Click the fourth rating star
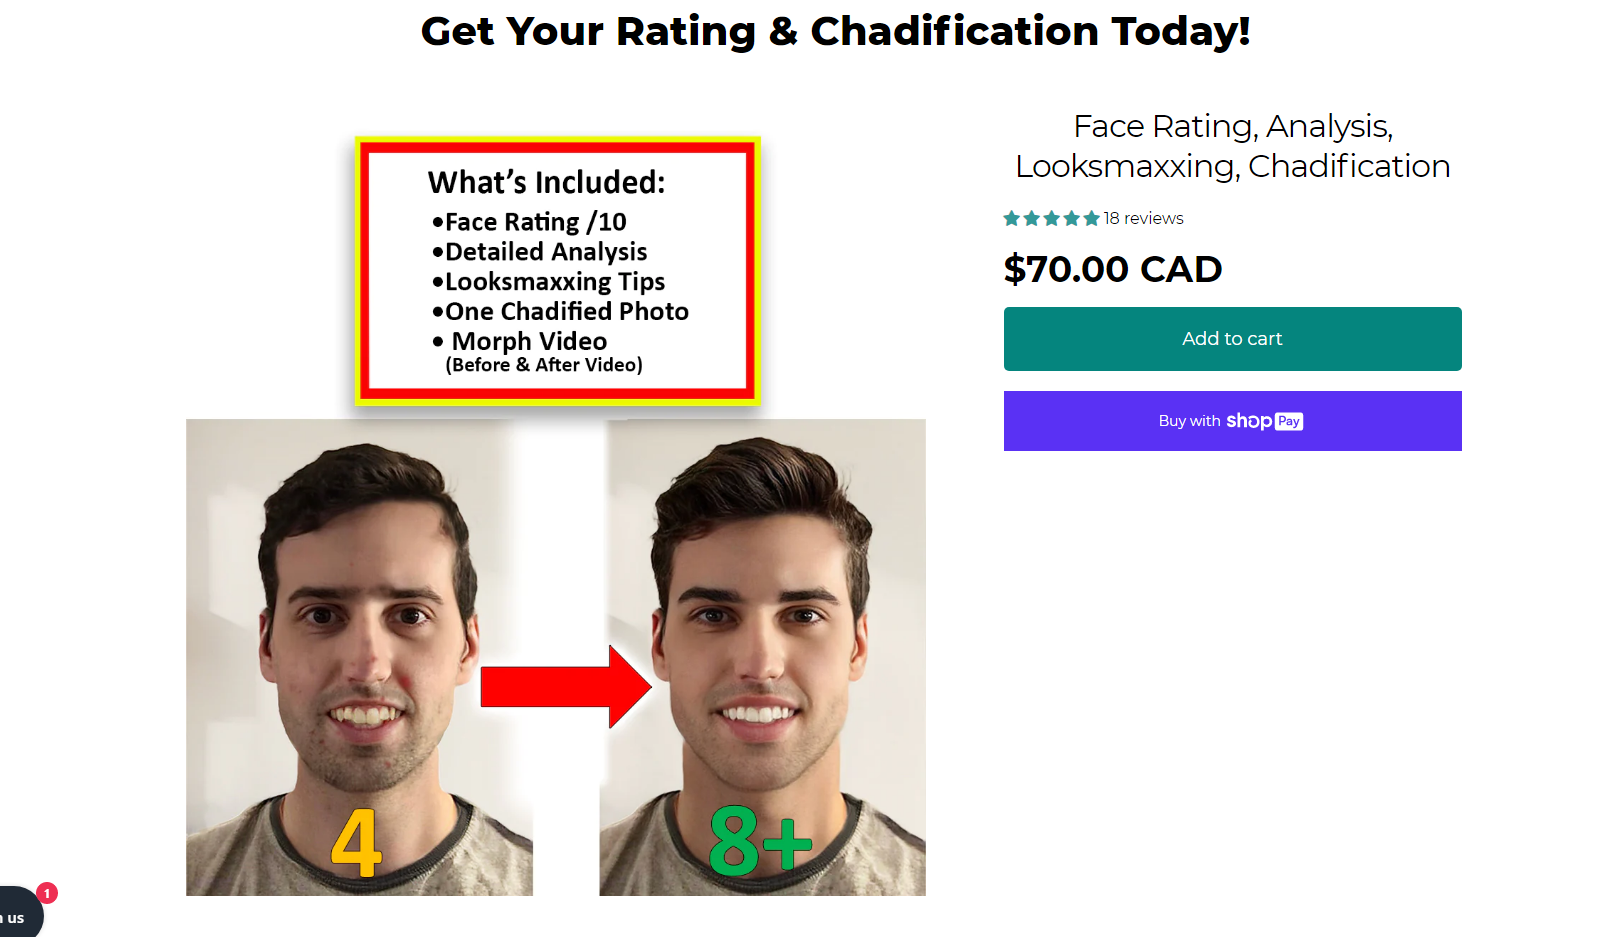 [1072, 218]
